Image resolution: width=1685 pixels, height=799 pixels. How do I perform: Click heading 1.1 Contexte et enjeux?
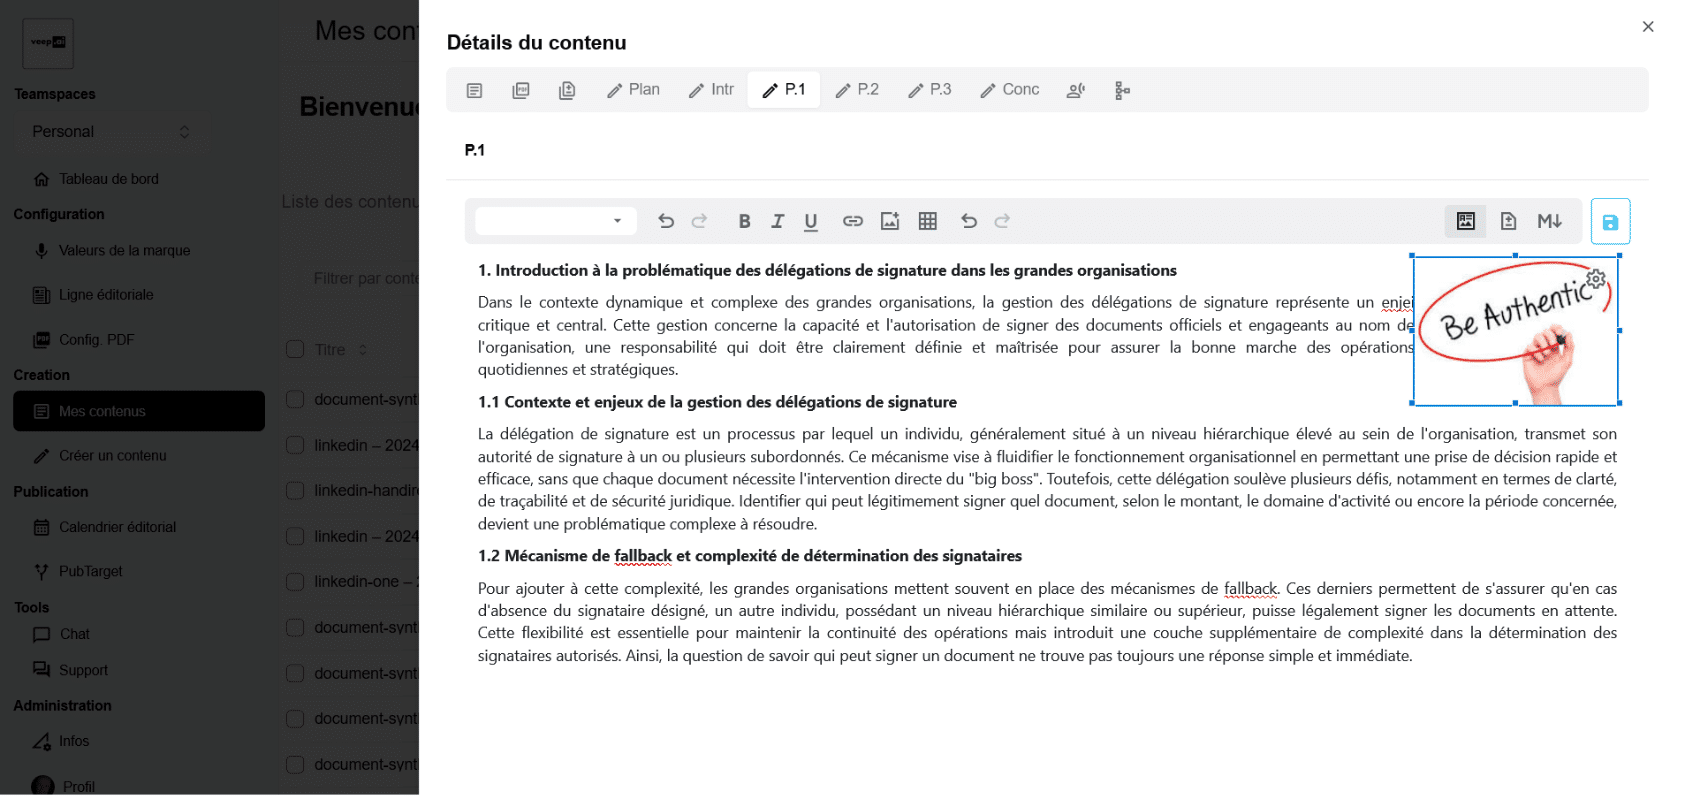(x=717, y=402)
